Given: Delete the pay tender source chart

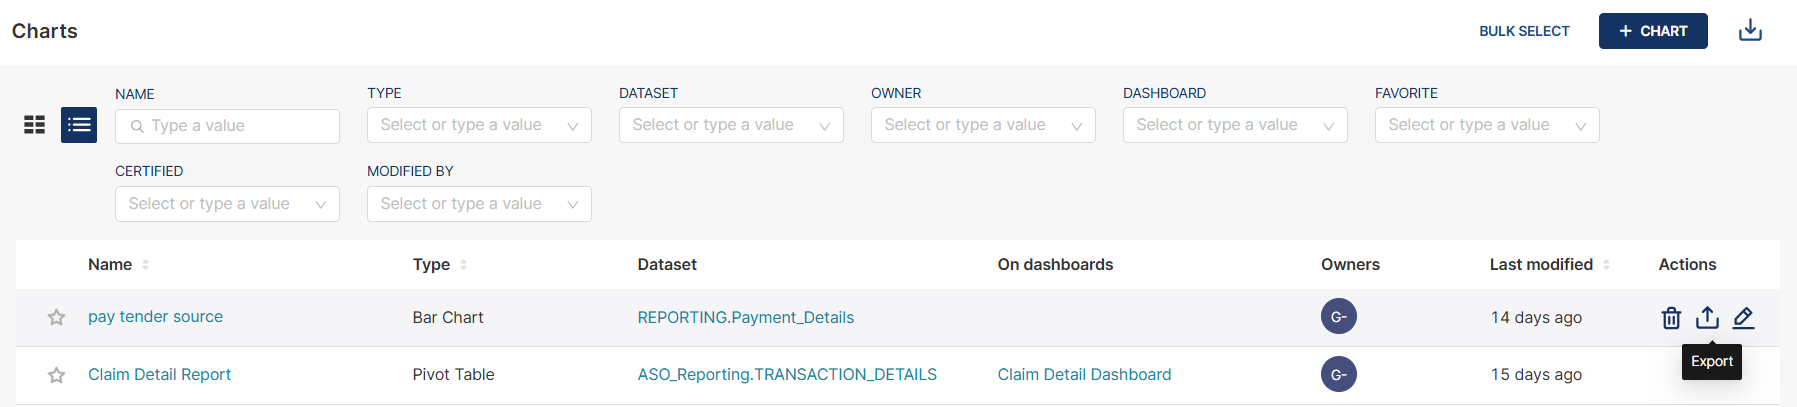Looking at the screenshot, I should (x=1671, y=318).
